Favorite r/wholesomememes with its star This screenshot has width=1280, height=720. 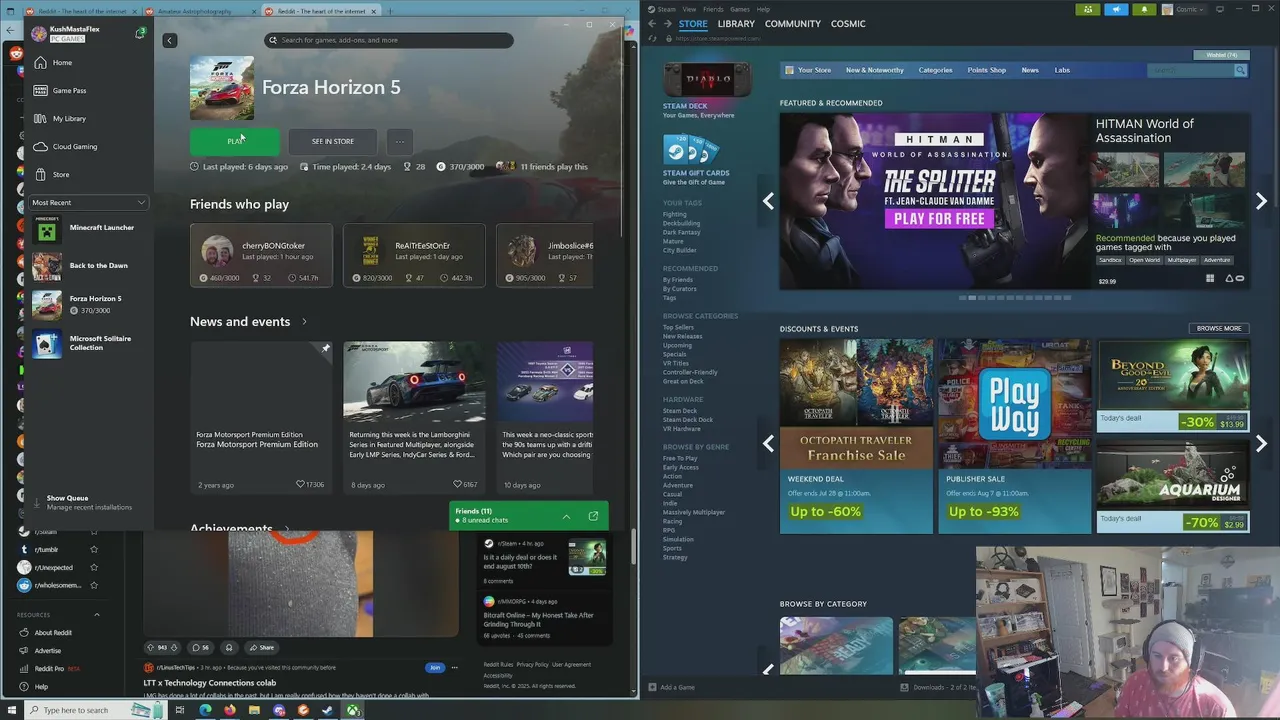[94, 585]
